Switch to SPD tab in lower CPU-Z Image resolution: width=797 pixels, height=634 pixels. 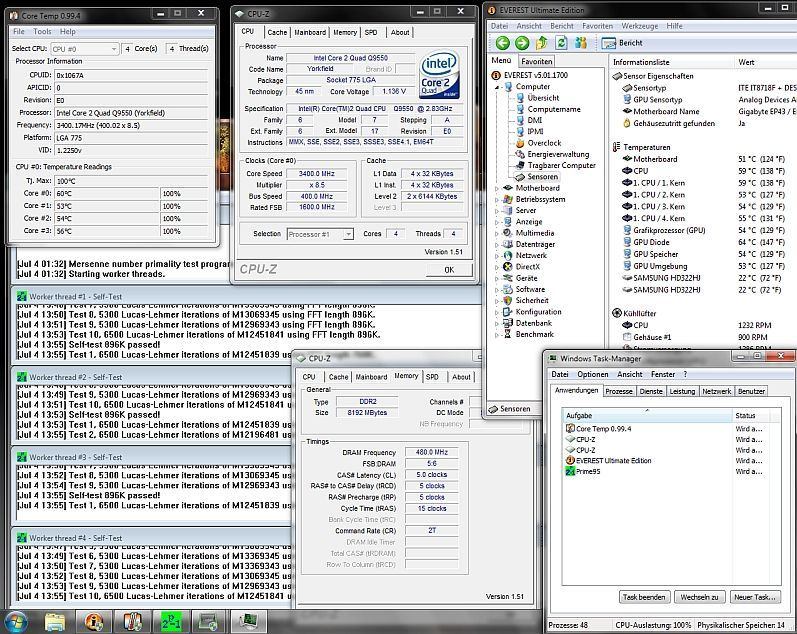pyautogui.click(x=433, y=377)
